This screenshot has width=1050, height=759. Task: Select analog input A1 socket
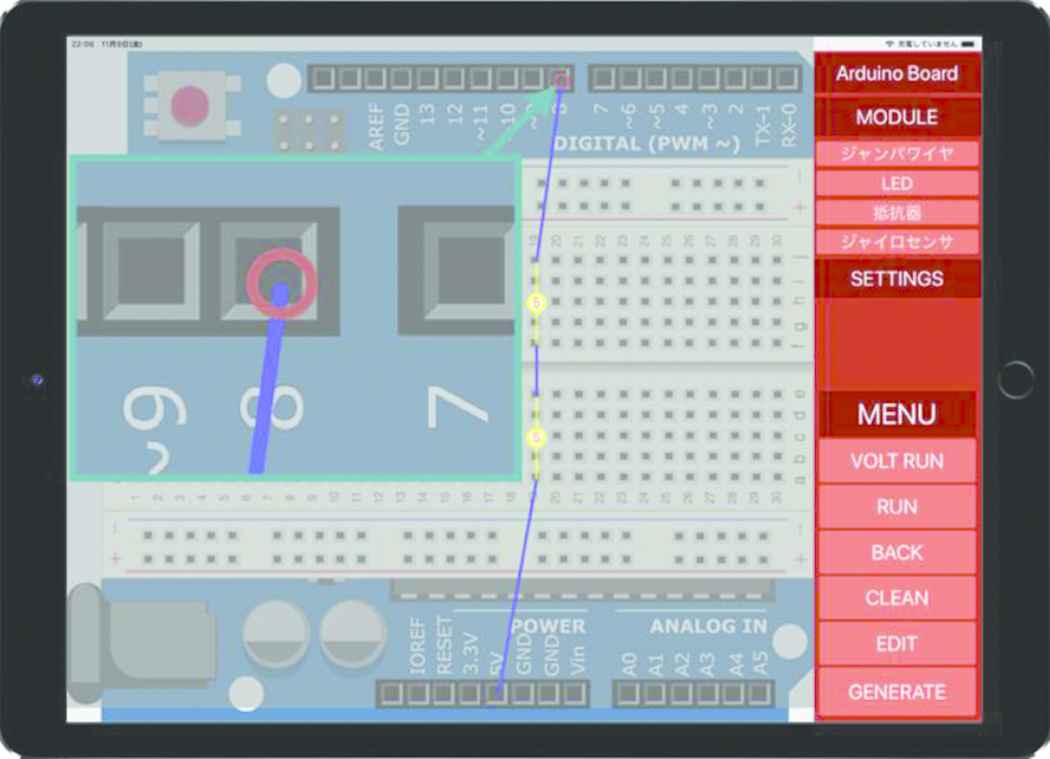click(x=654, y=694)
